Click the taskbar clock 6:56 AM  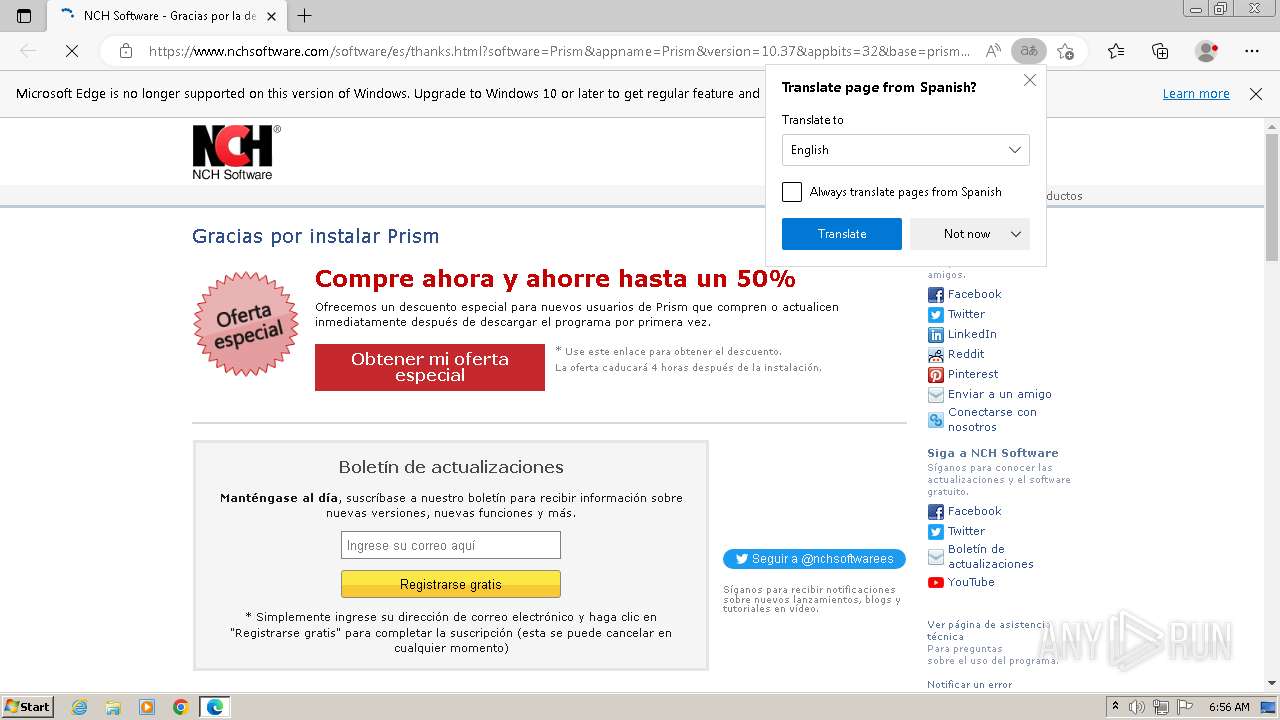coord(1229,707)
